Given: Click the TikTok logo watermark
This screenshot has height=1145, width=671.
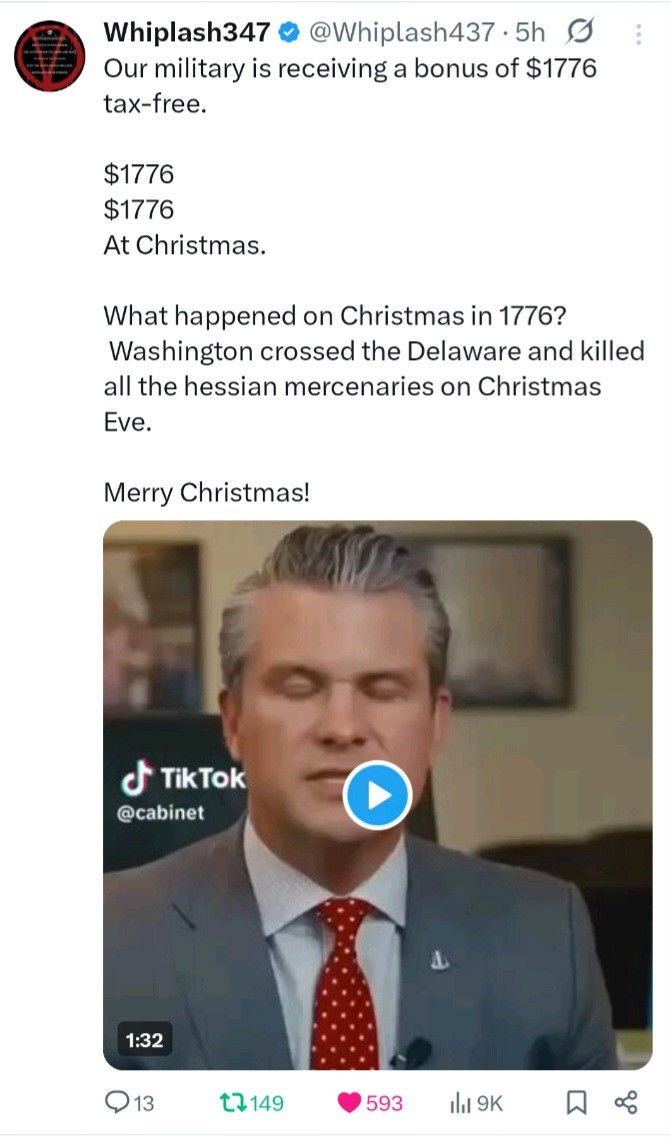Looking at the screenshot, I should [183, 778].
